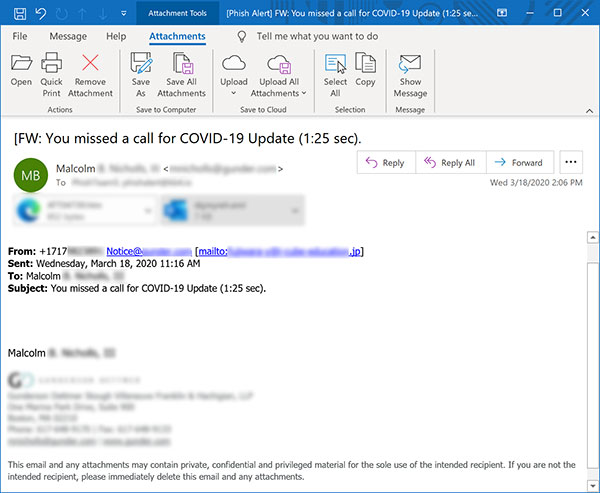Open the Attachment Tools contextual tab
The width and height of the screenshot is (600, 493).
pyautogui.click(x=178, y=13)
